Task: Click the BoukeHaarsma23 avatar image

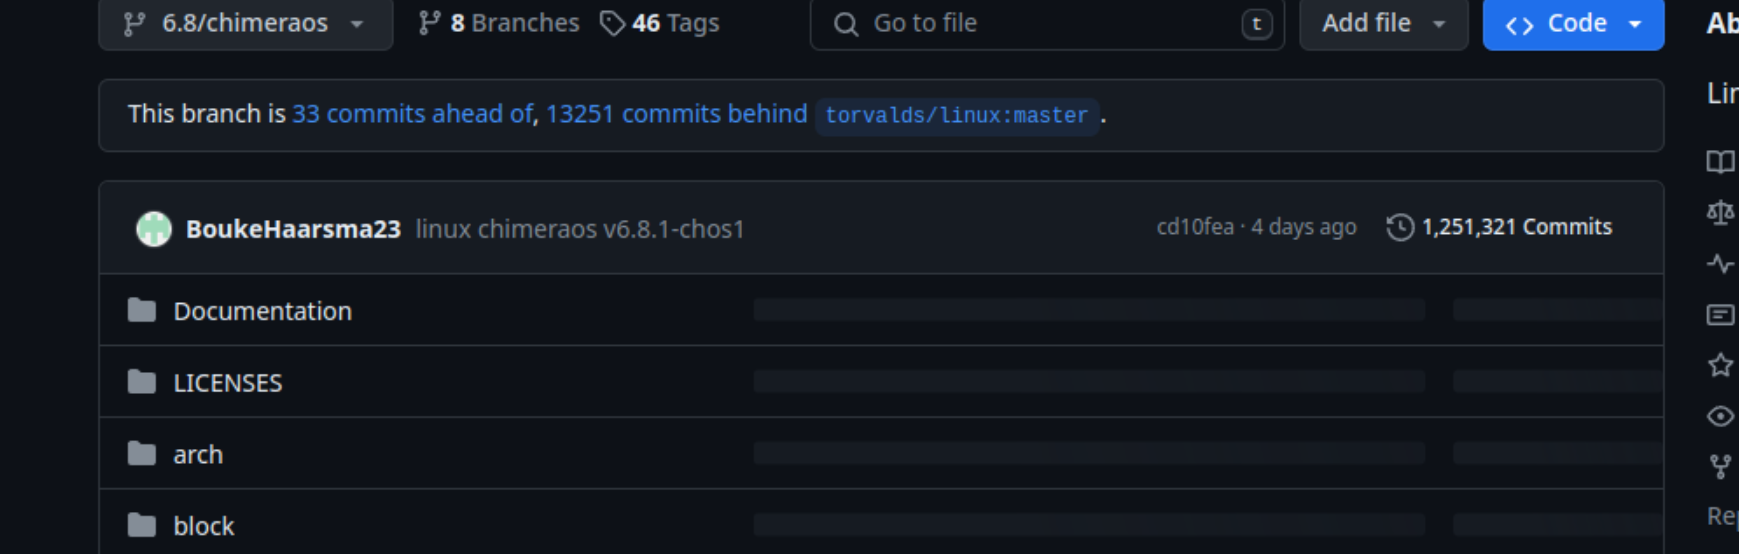Action: click(x=154, y=228)
